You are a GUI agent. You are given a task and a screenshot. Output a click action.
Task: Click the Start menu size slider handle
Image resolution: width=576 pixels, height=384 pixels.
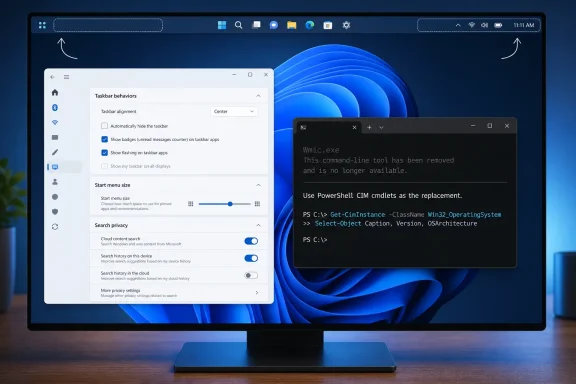tap(230, 204)
